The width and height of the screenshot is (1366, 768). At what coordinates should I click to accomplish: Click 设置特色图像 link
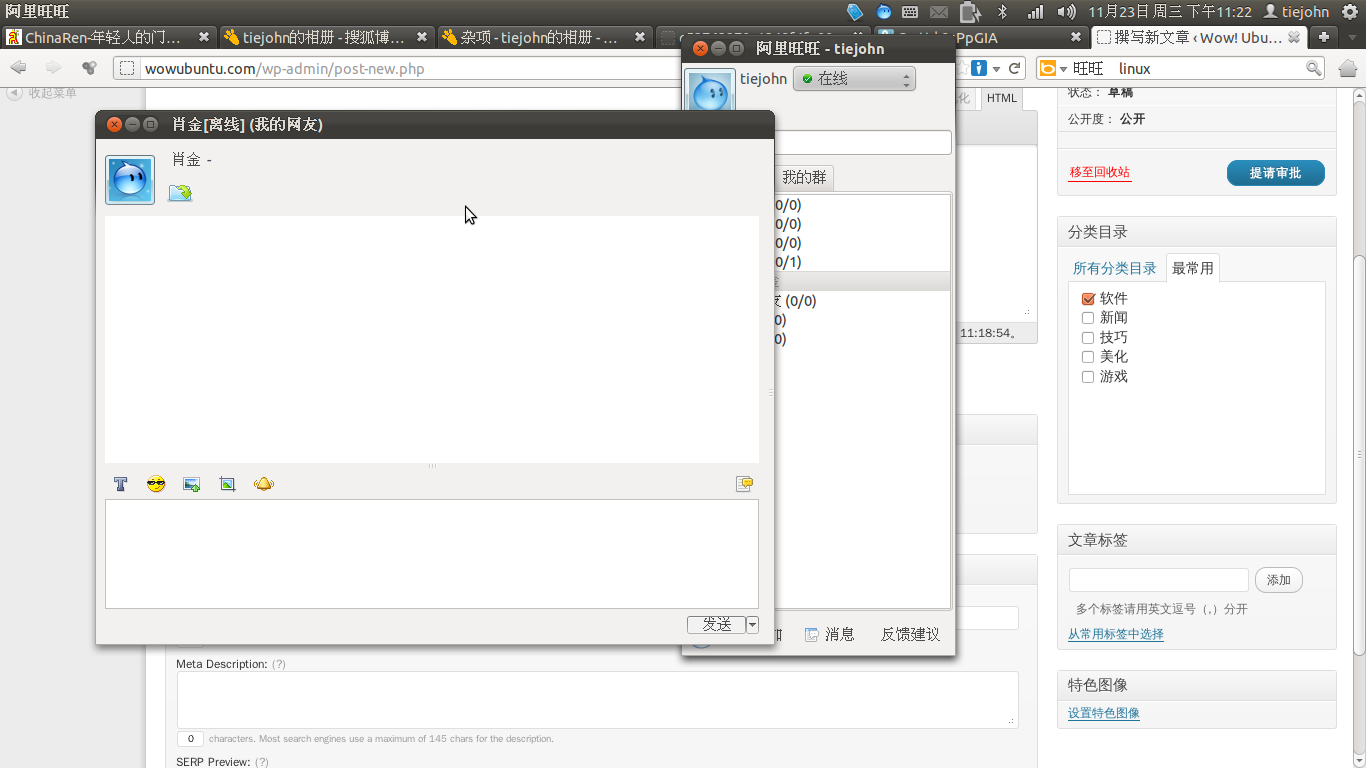(1103, 713)
